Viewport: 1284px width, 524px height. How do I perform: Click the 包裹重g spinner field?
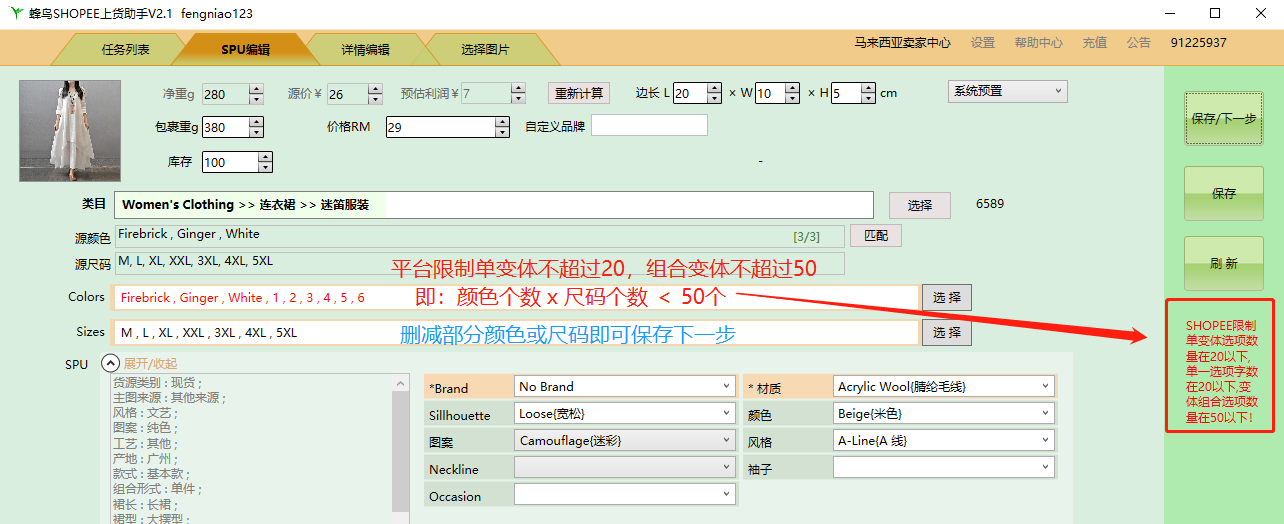click(x=232, y=127)
